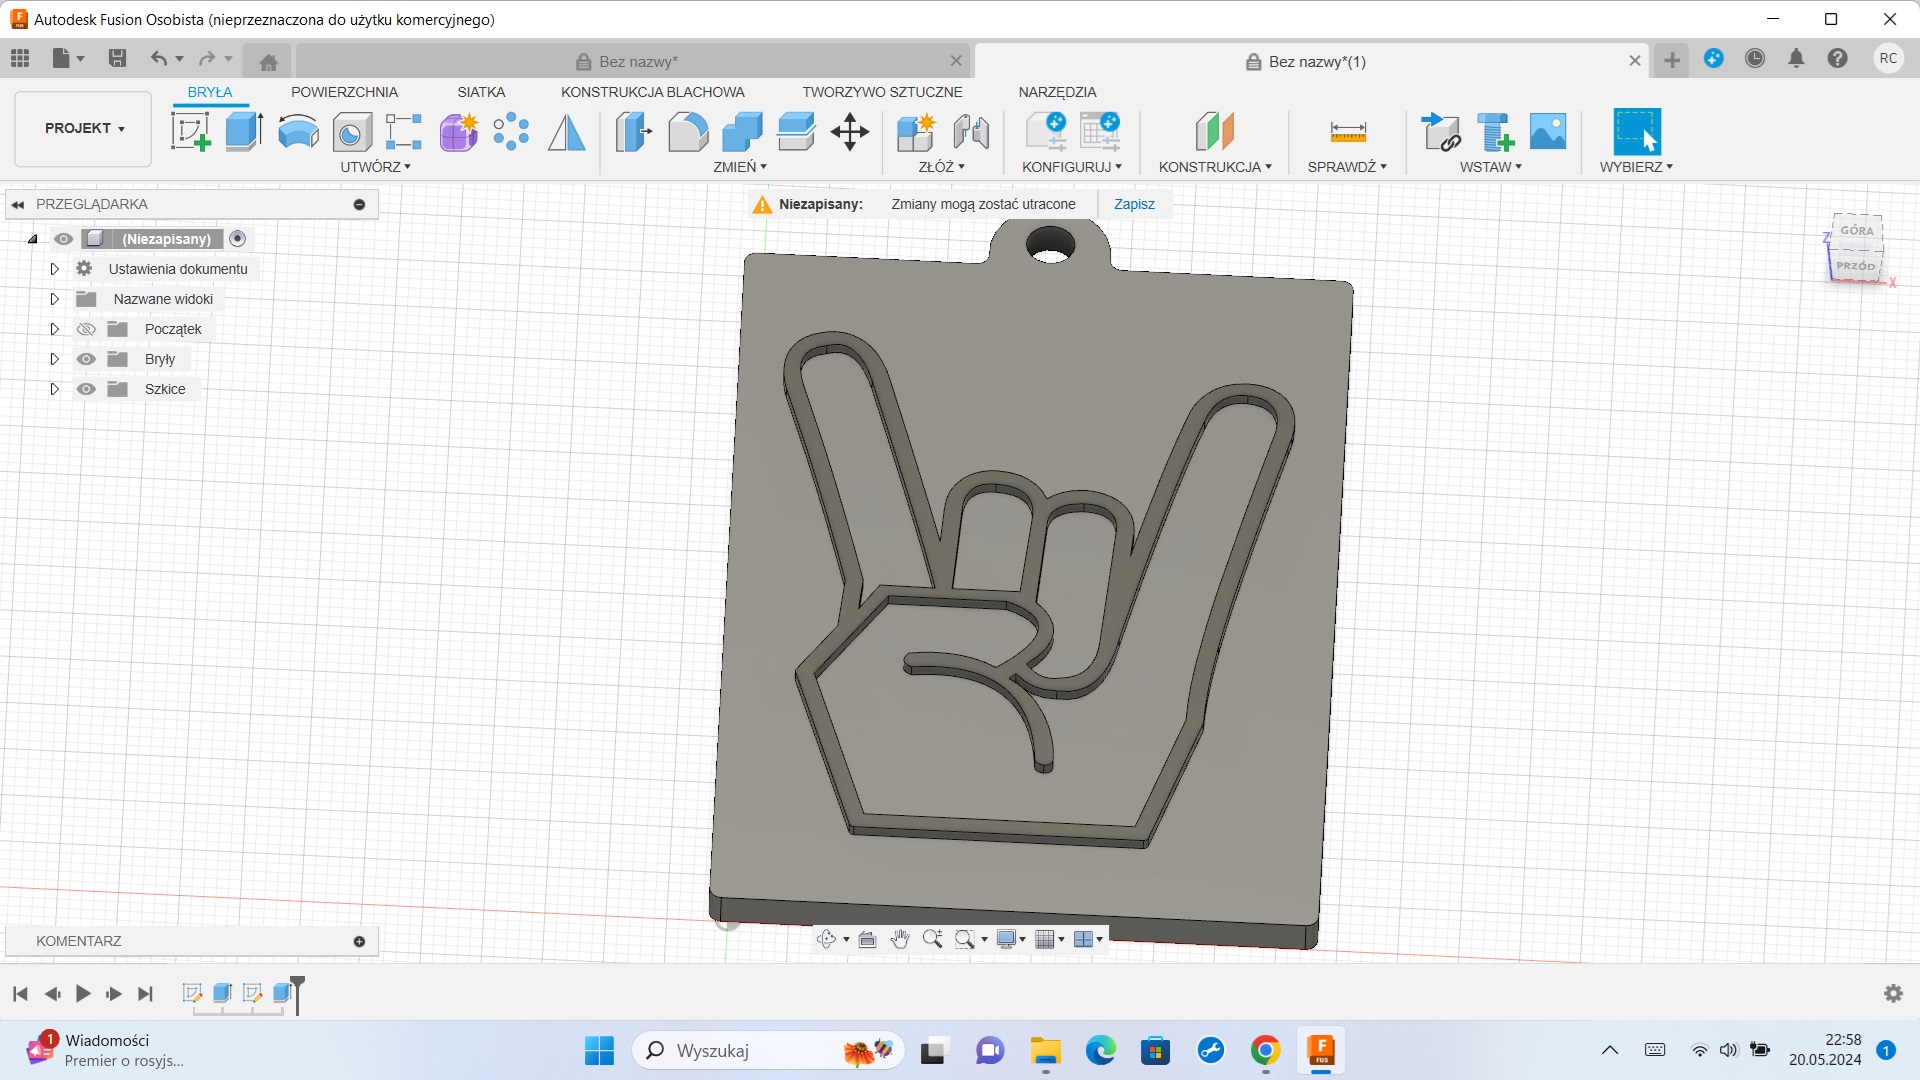
Task: Activate the Extrude tool
Action: [244, 131]
